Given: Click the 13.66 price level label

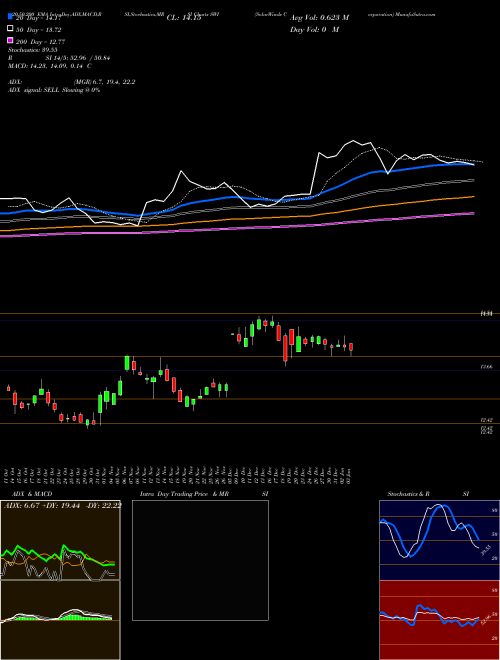Looking at the screenshot, I should (487, 367).
